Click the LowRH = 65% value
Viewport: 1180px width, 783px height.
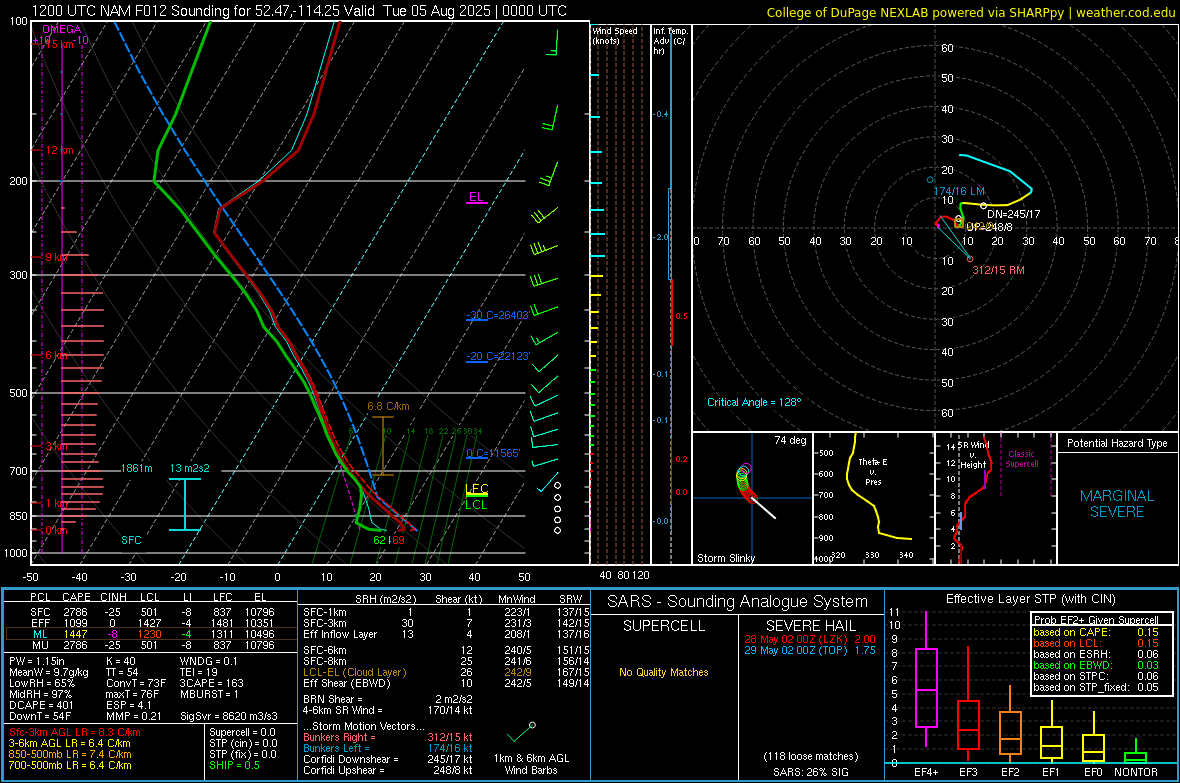42,683
